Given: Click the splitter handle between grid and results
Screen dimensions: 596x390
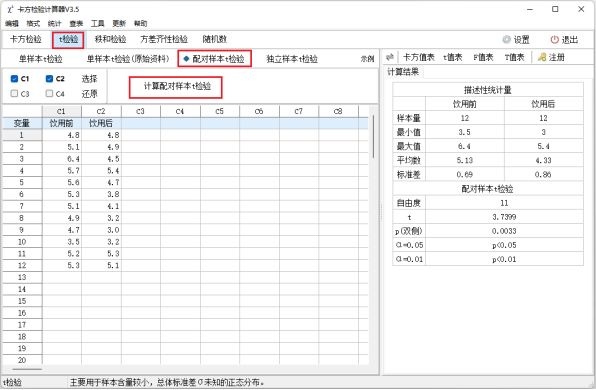Looking at the screenshot, I should (381, 213).
